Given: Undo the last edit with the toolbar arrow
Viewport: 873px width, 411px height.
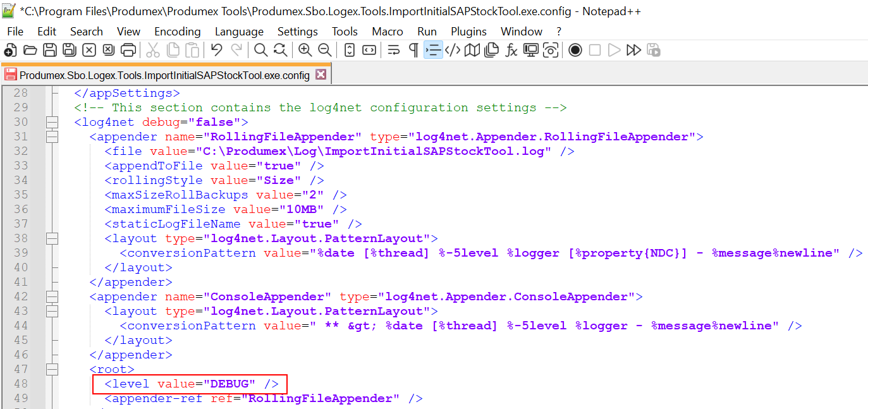Looking at the screenshot, I should click(x=217, y=51).
